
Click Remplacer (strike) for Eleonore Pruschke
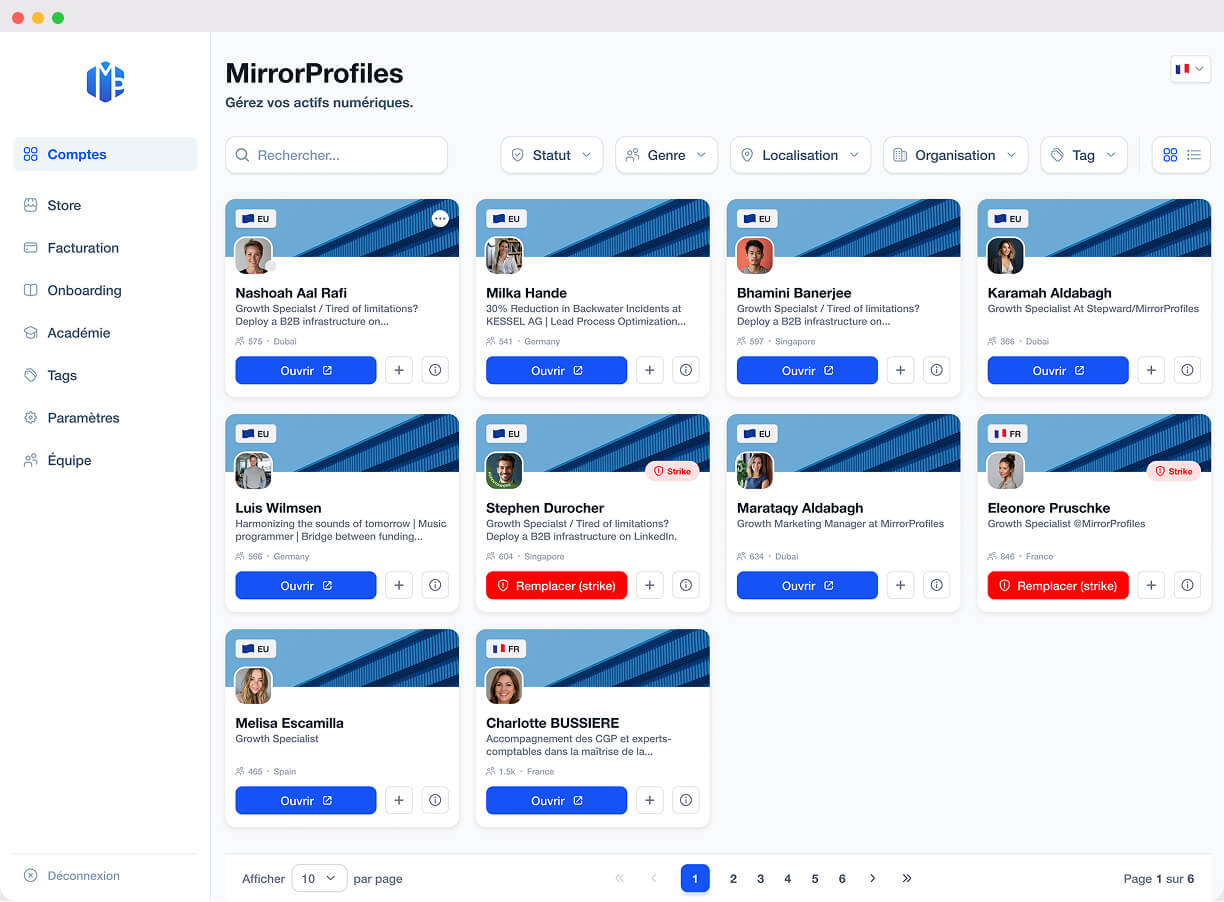1058,585
